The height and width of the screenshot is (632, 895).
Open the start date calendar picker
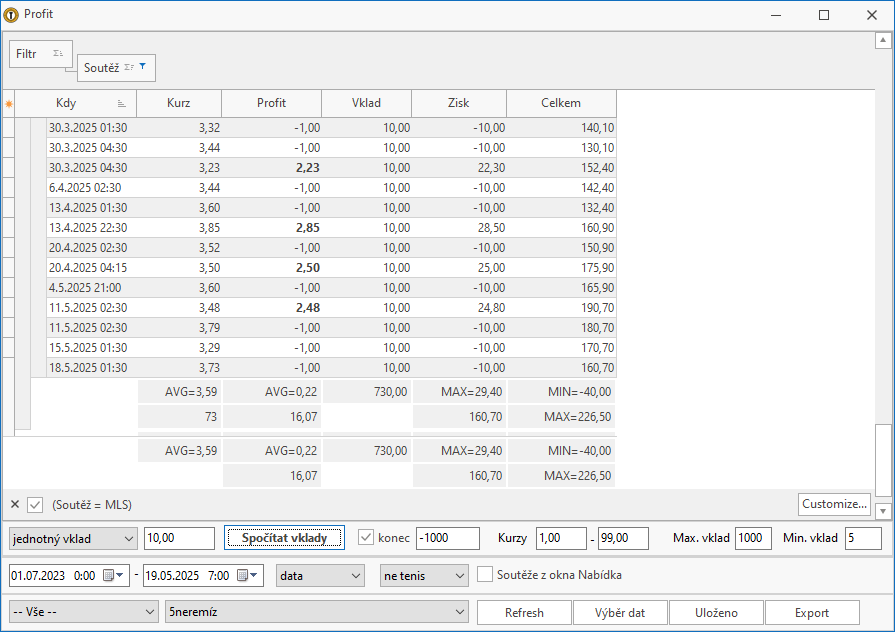coord(113,575)
